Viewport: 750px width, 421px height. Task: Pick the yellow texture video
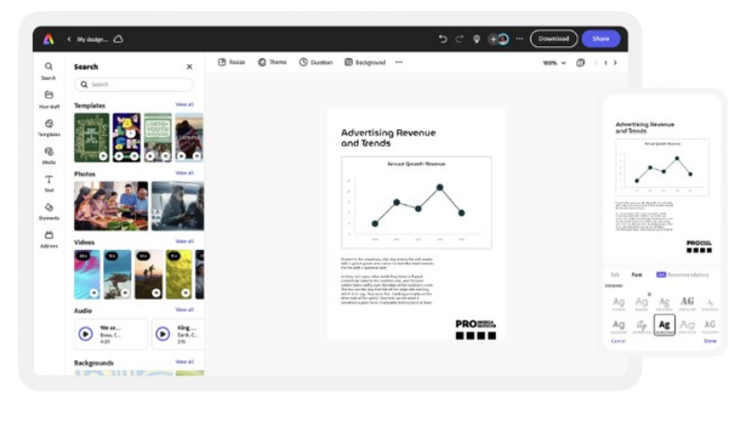(x=179, y=275)
